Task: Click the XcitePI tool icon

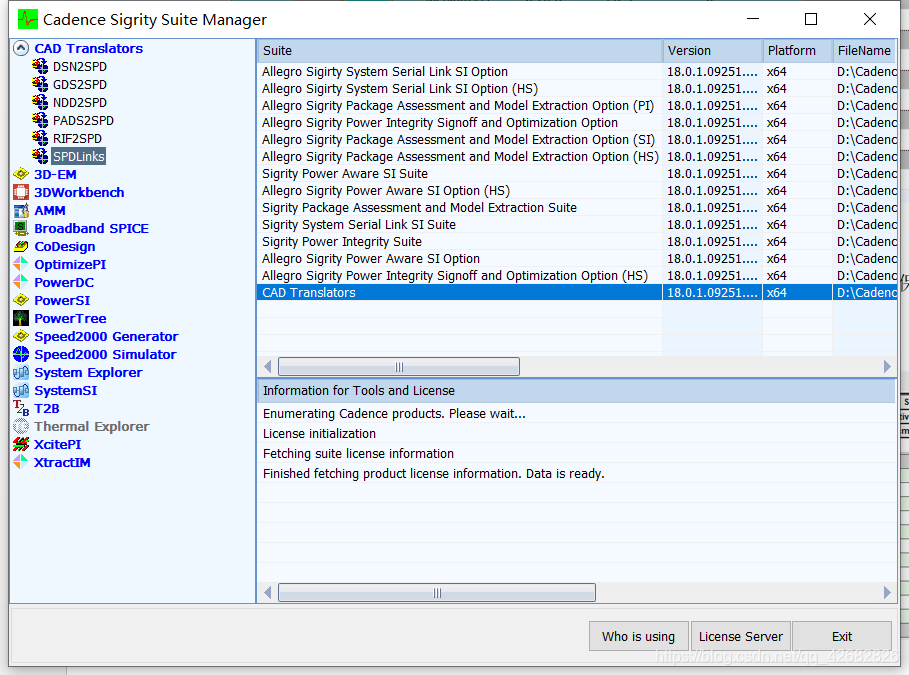Action: (x=21, y=444)
